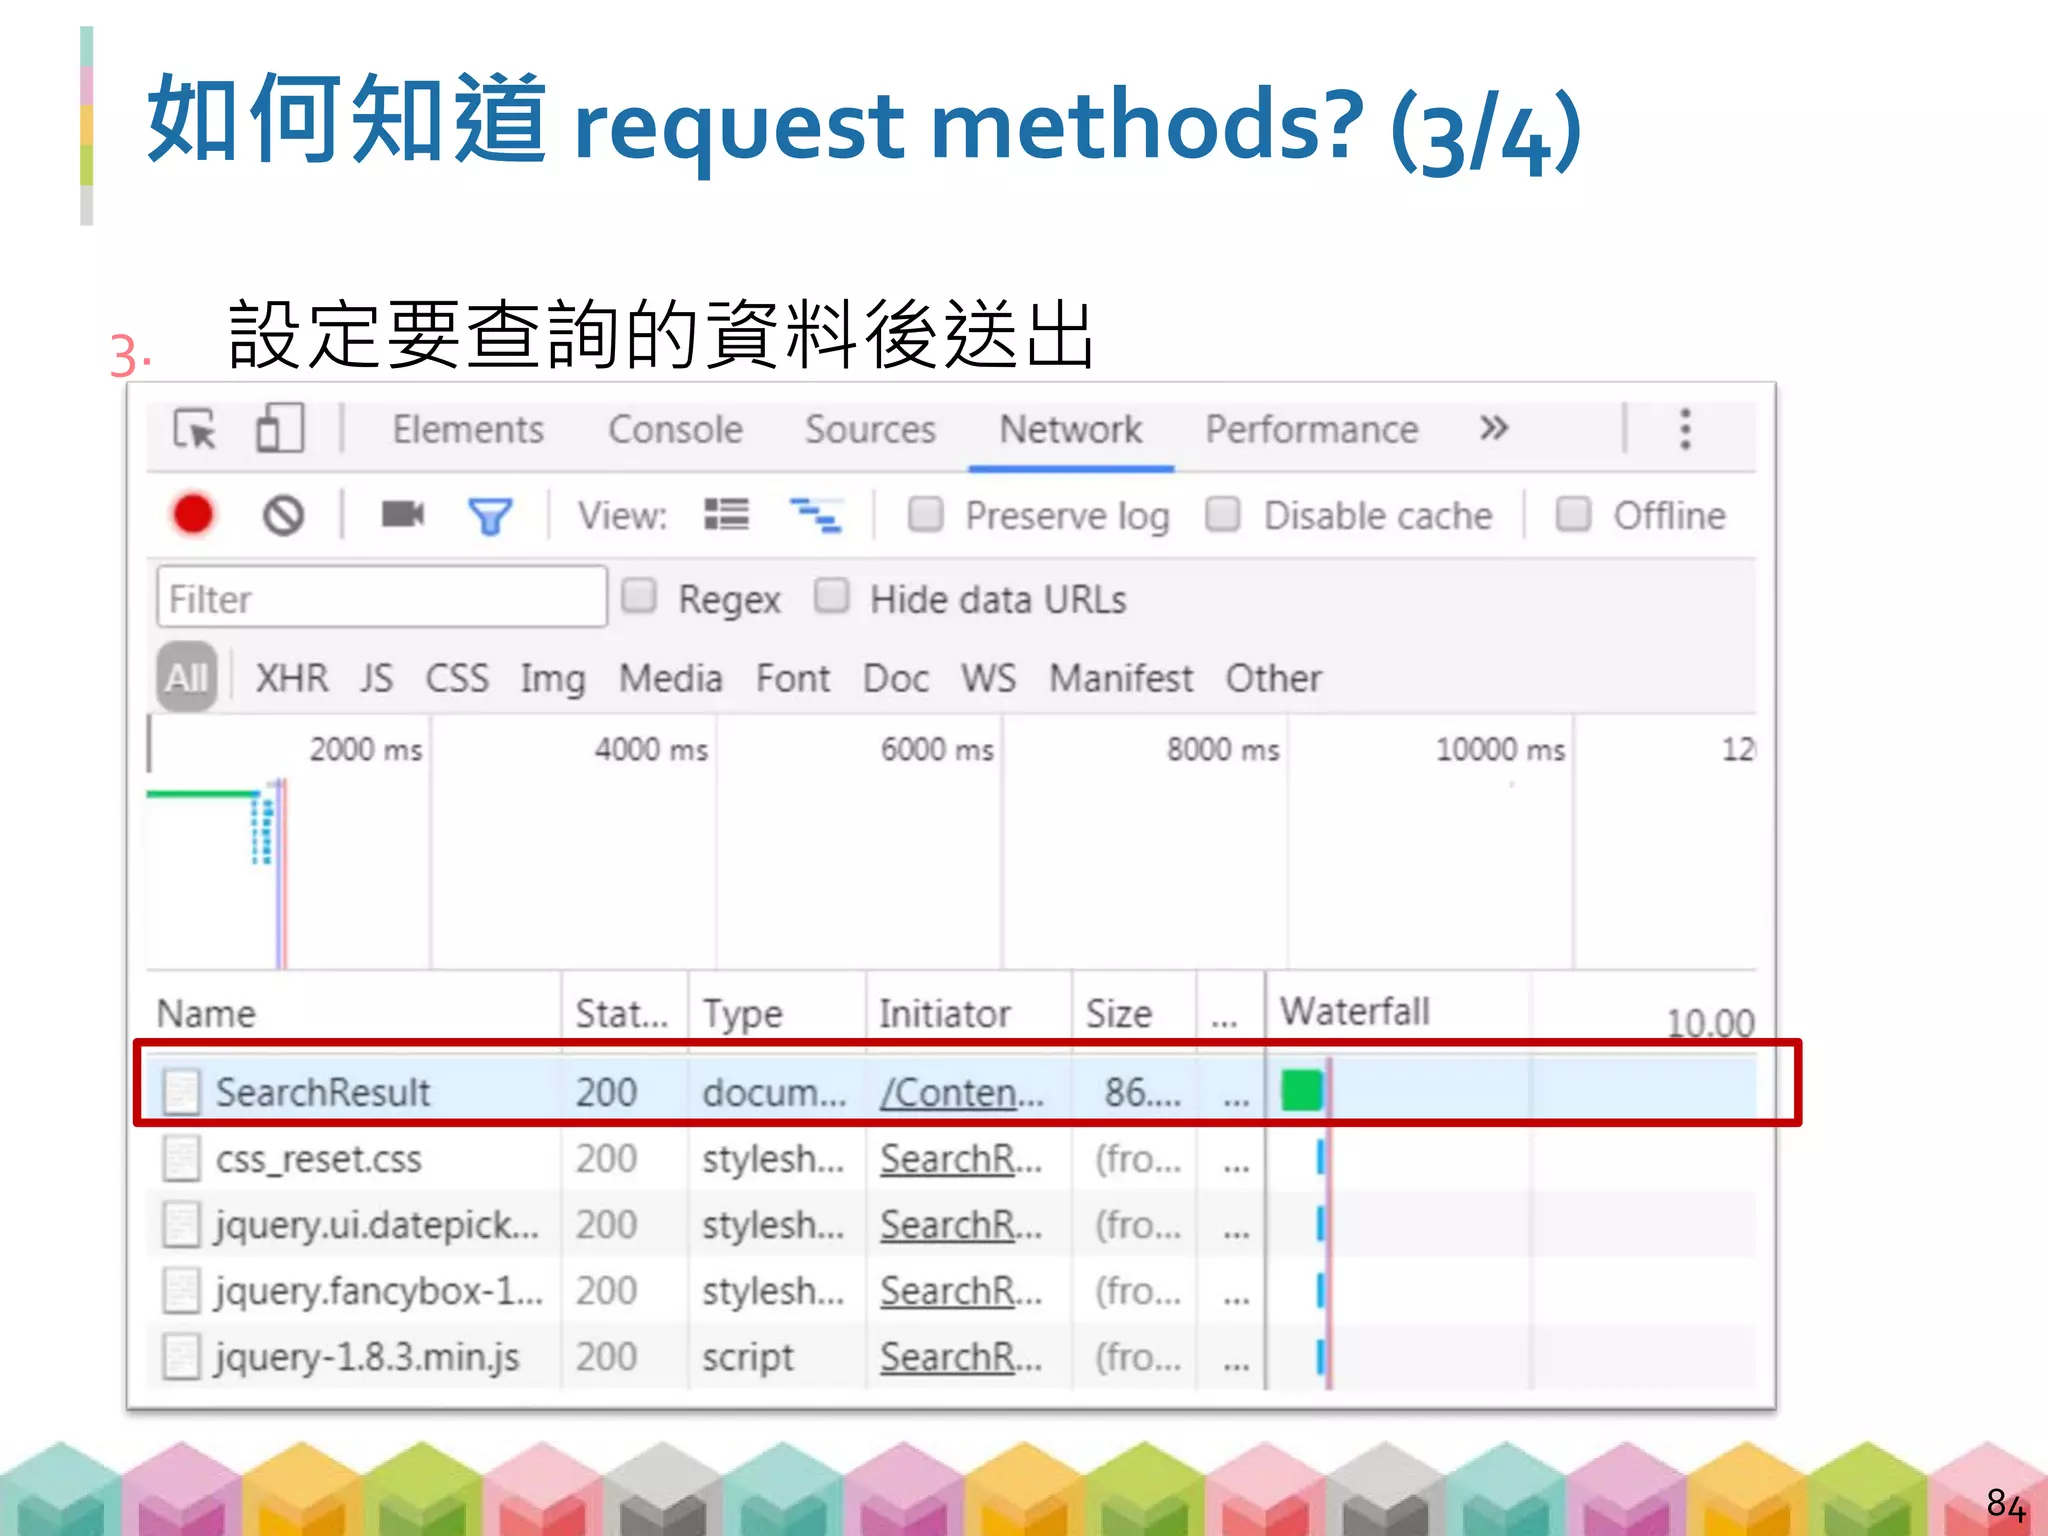Filter requests by XHR type

click(291, 678)
